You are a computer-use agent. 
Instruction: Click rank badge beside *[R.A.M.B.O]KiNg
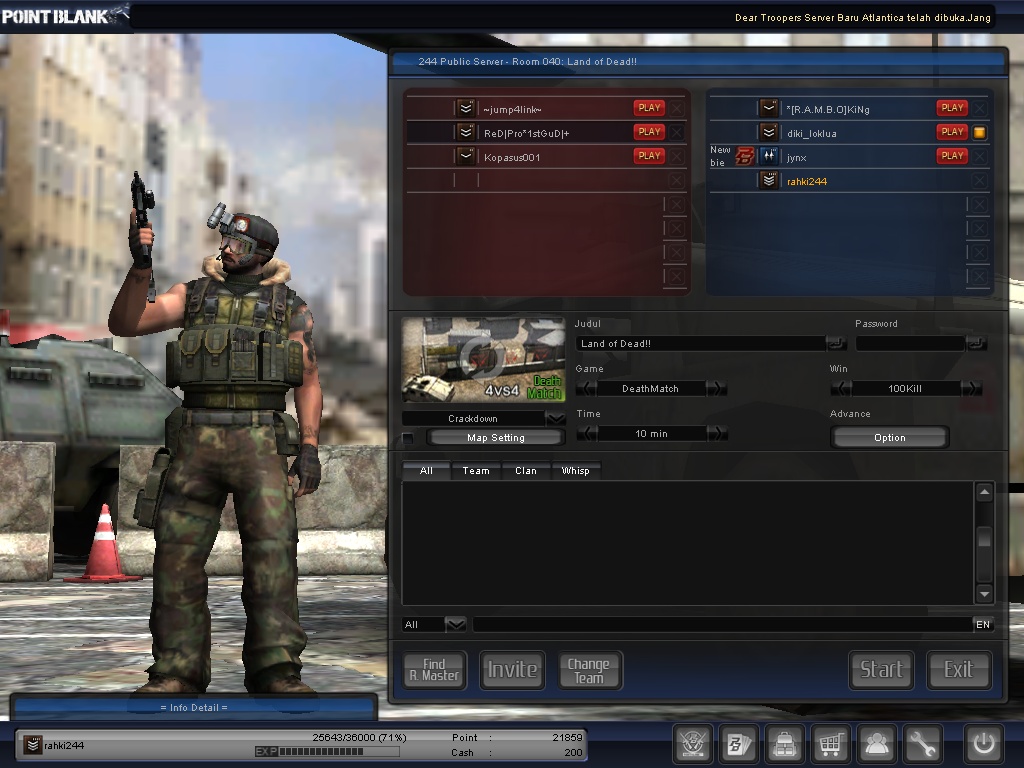click(x=769, y=108)
